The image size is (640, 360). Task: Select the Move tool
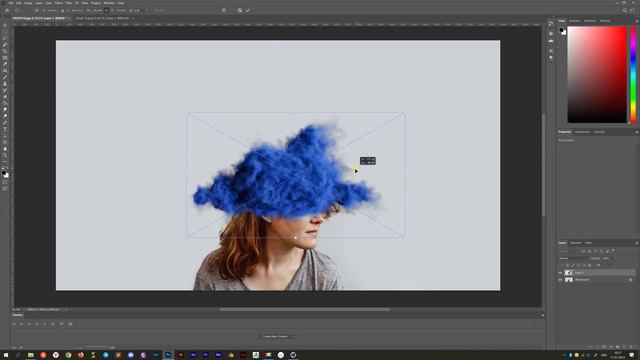[x=5, y=25]
